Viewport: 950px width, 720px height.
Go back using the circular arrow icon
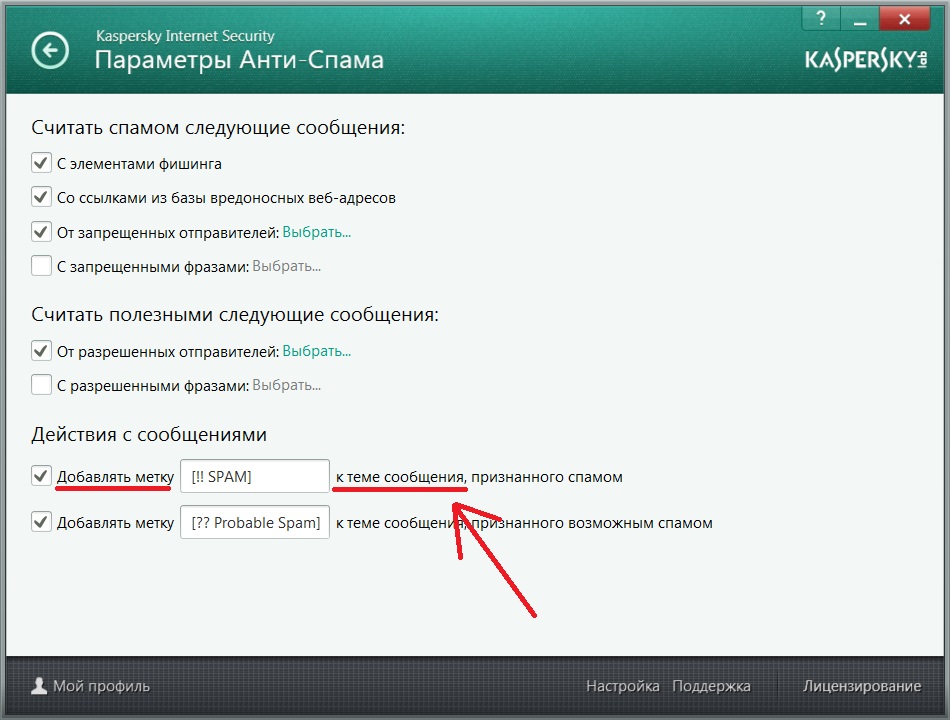click(50, 50)
